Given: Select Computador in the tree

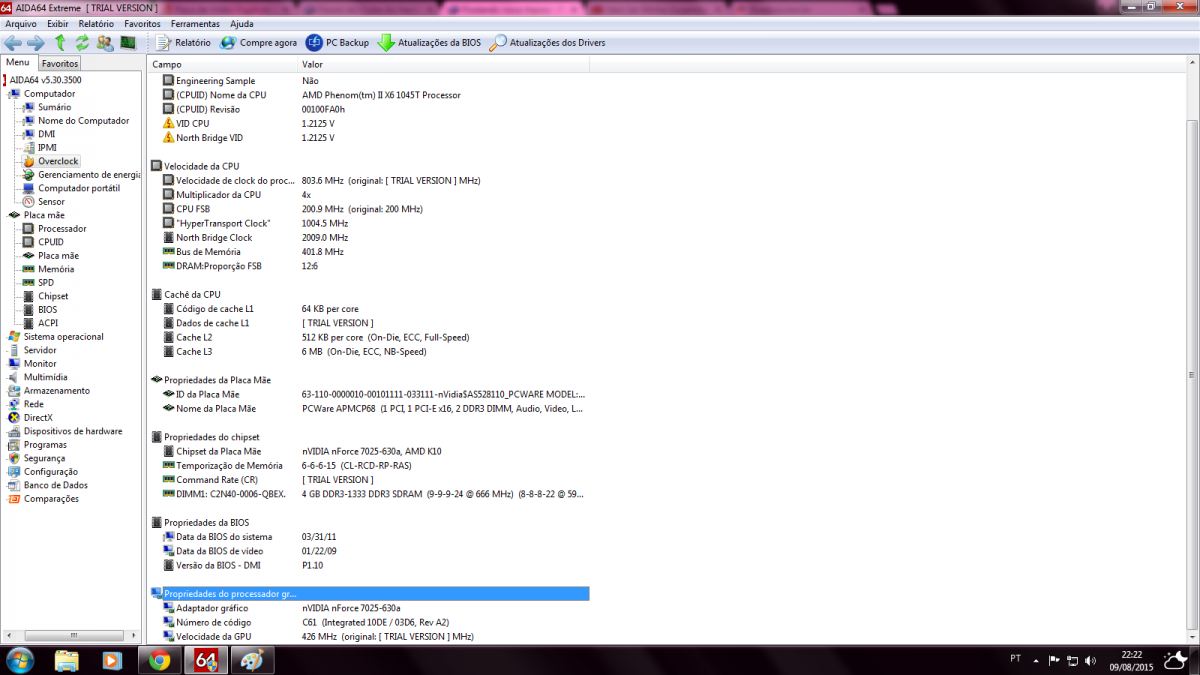Looking at the screenshot, I should 49,94.
